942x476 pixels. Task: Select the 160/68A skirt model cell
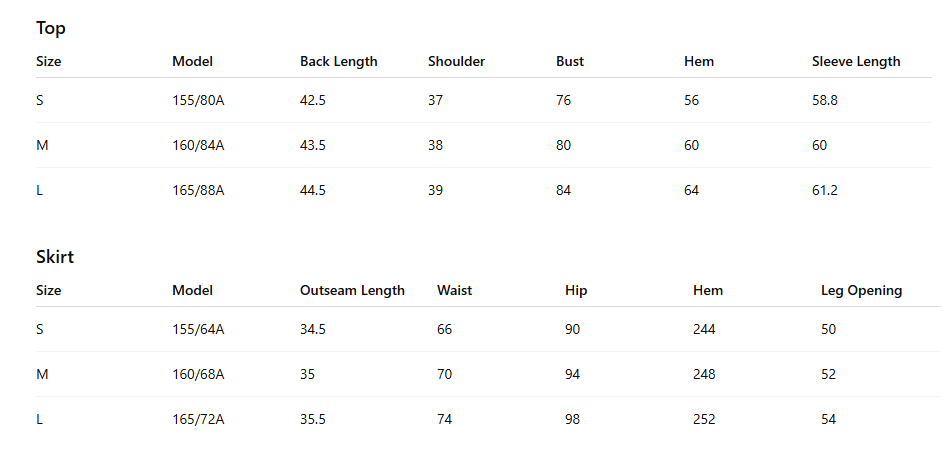(x=198, y=374)
